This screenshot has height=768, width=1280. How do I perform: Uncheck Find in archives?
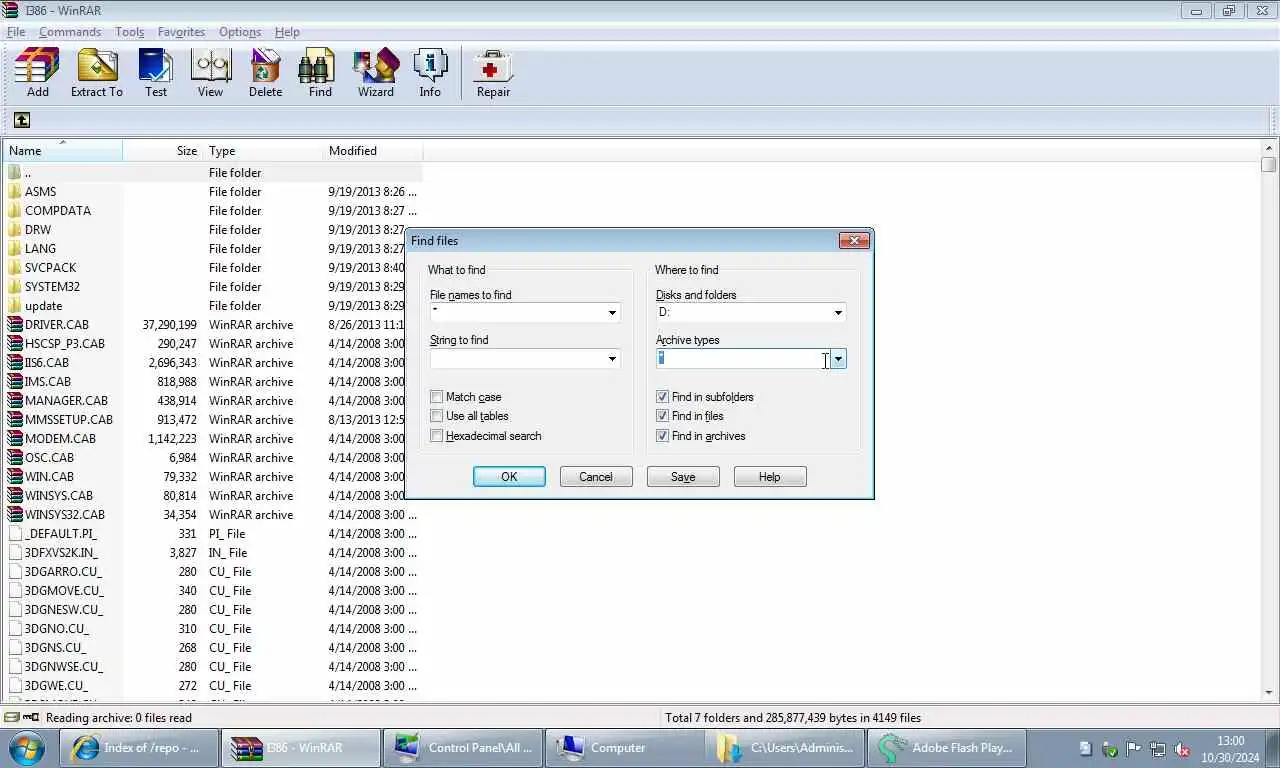(x=662, y=436)
